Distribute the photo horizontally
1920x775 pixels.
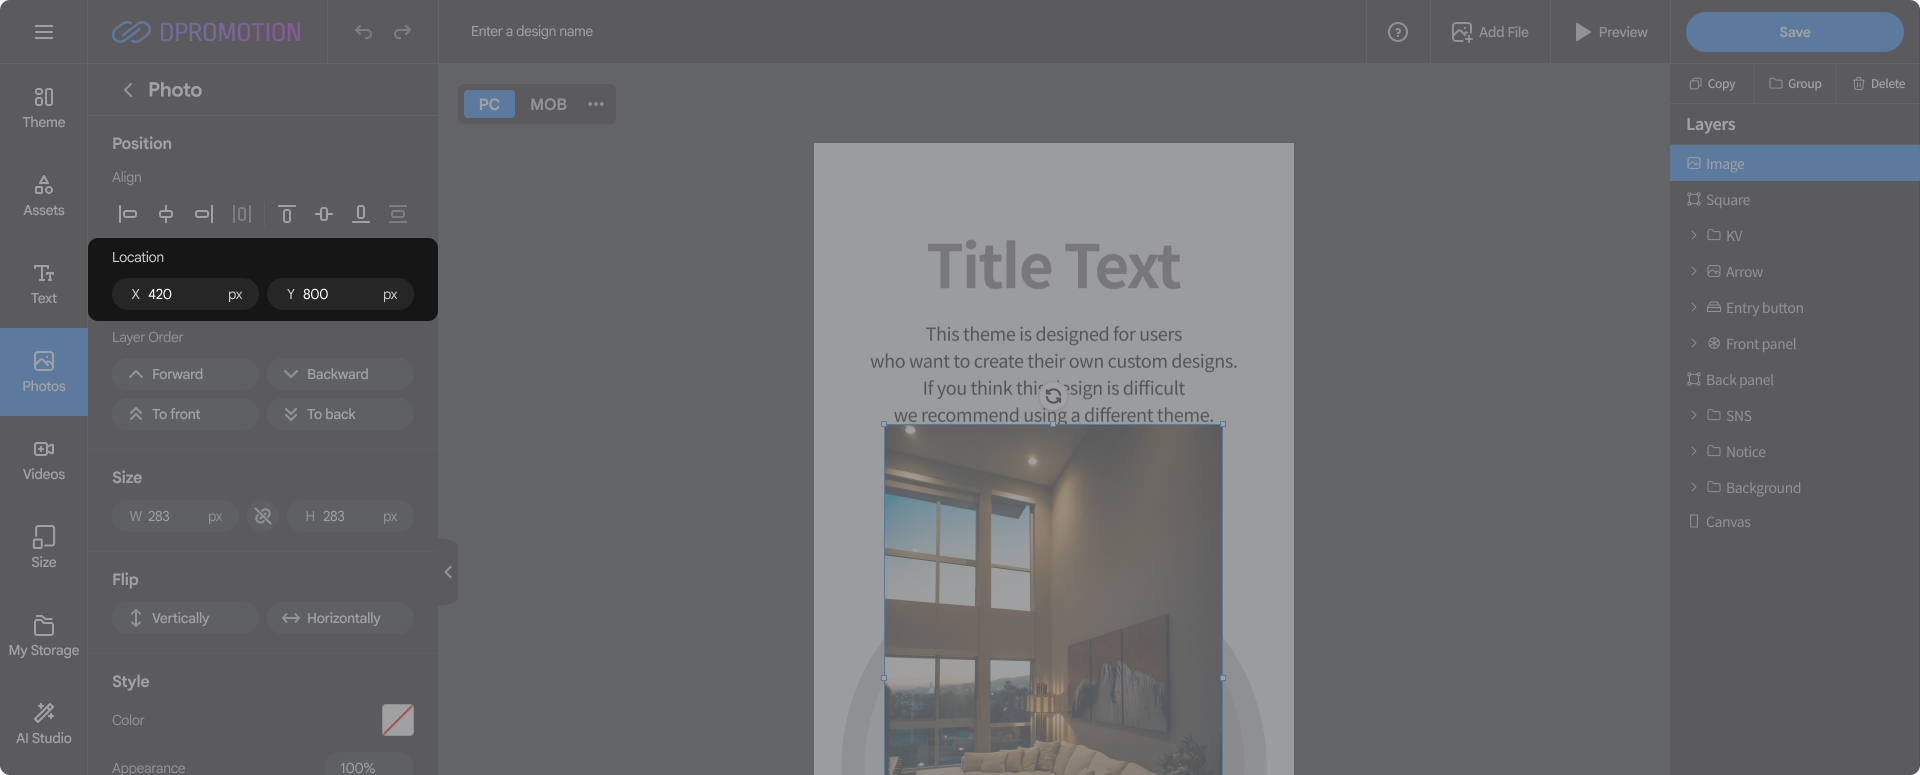[242, 214]
